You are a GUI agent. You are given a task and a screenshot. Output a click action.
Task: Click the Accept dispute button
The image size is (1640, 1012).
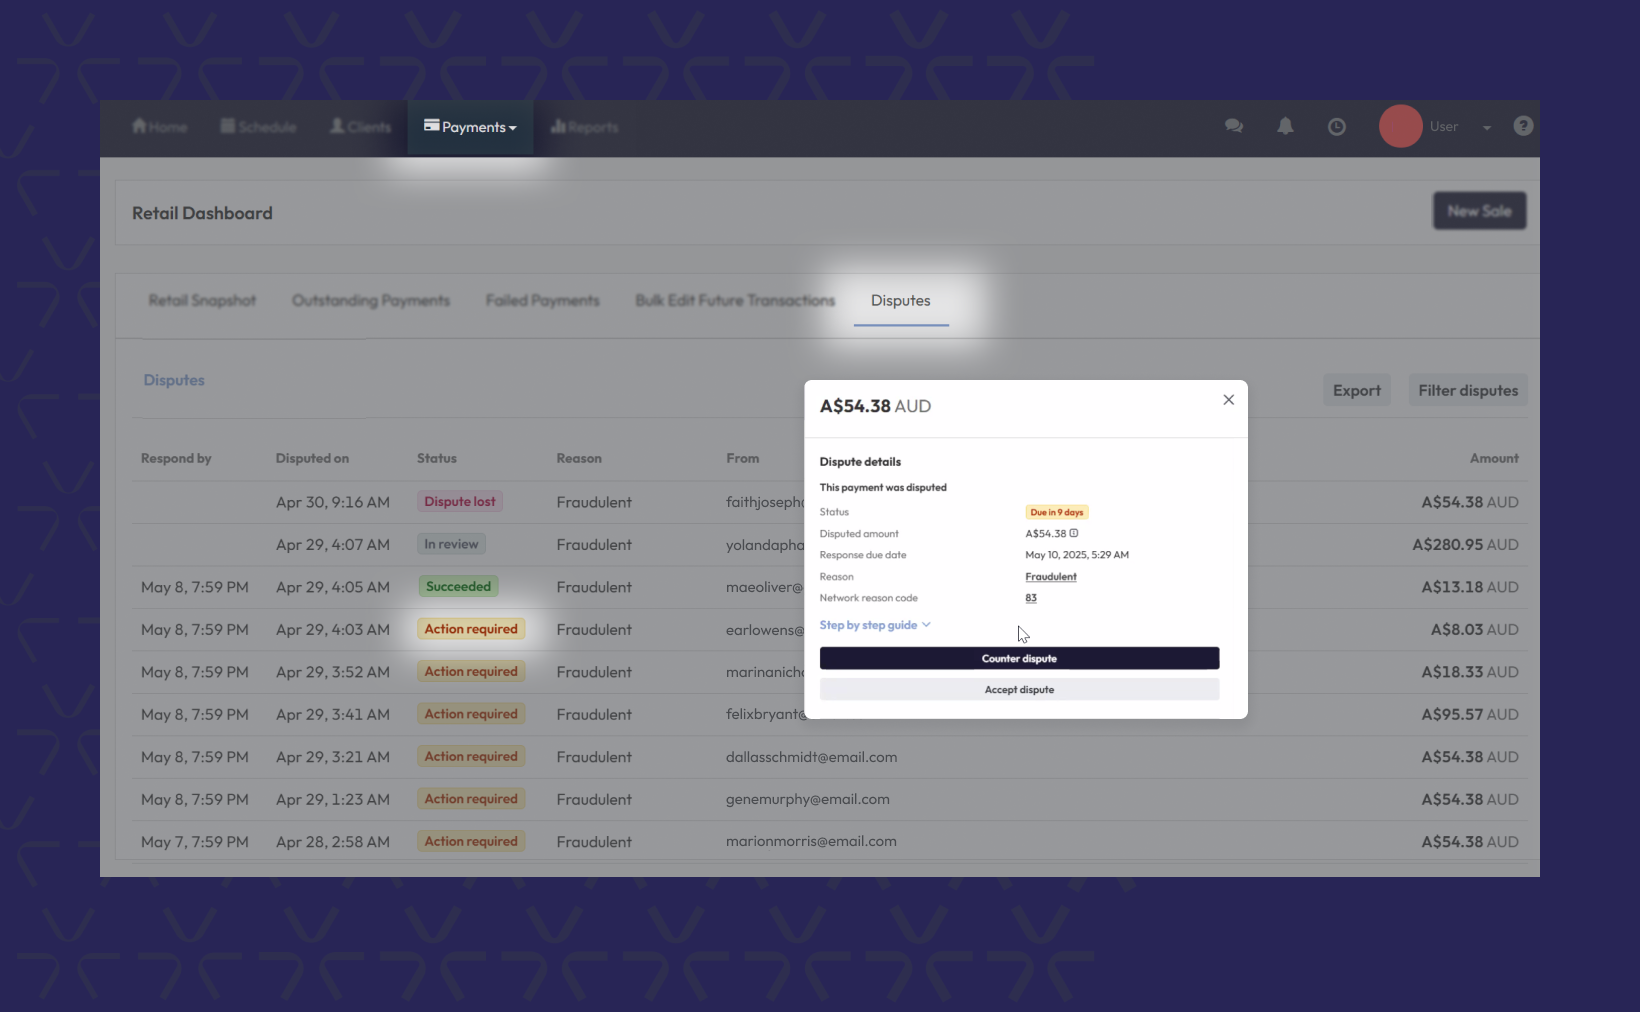click(x=1019, y=690)
